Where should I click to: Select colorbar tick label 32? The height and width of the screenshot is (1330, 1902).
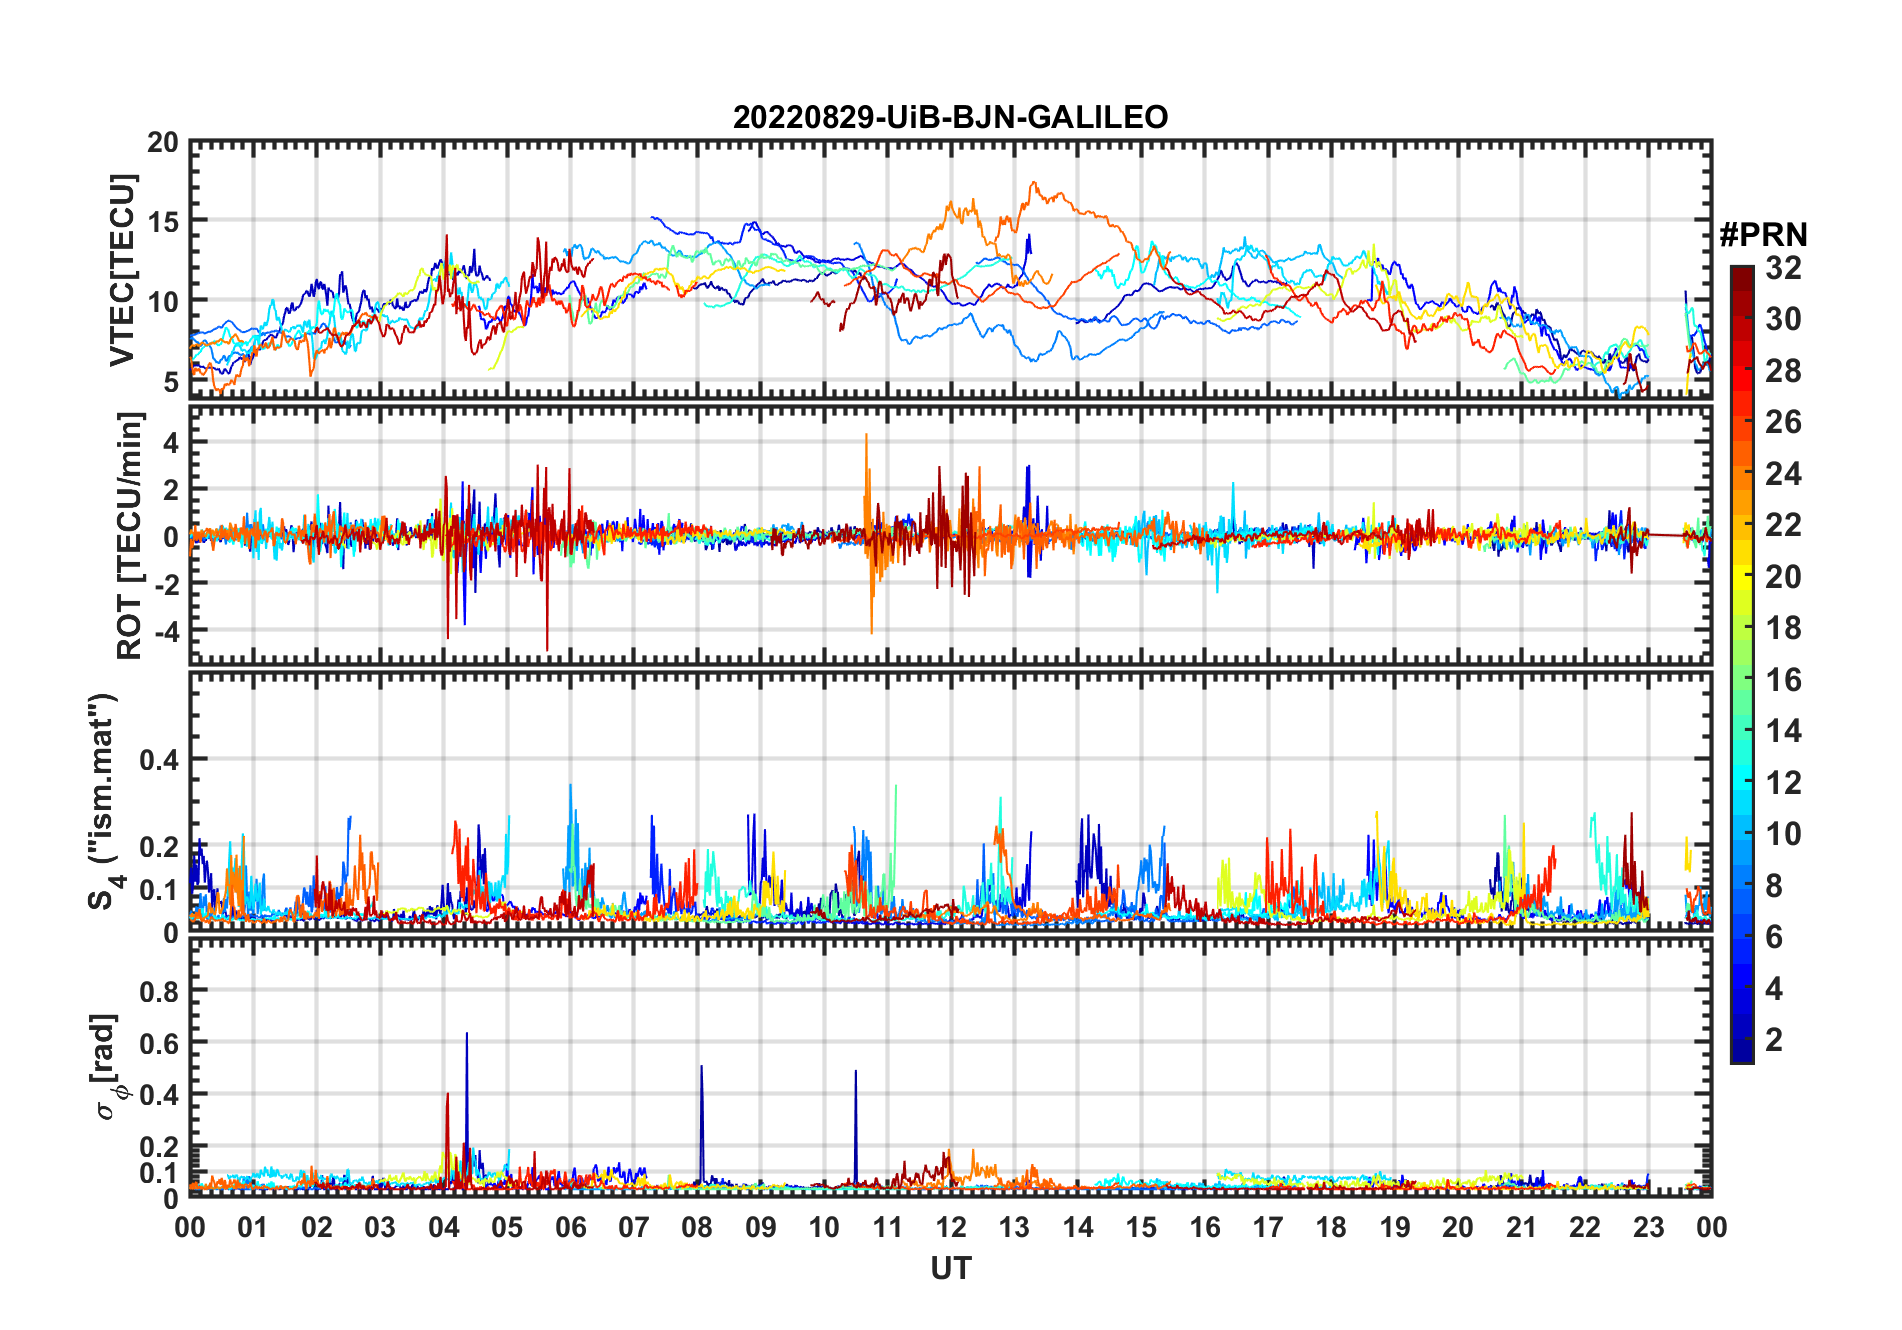pyautogui.click(x=1783, y=268)
